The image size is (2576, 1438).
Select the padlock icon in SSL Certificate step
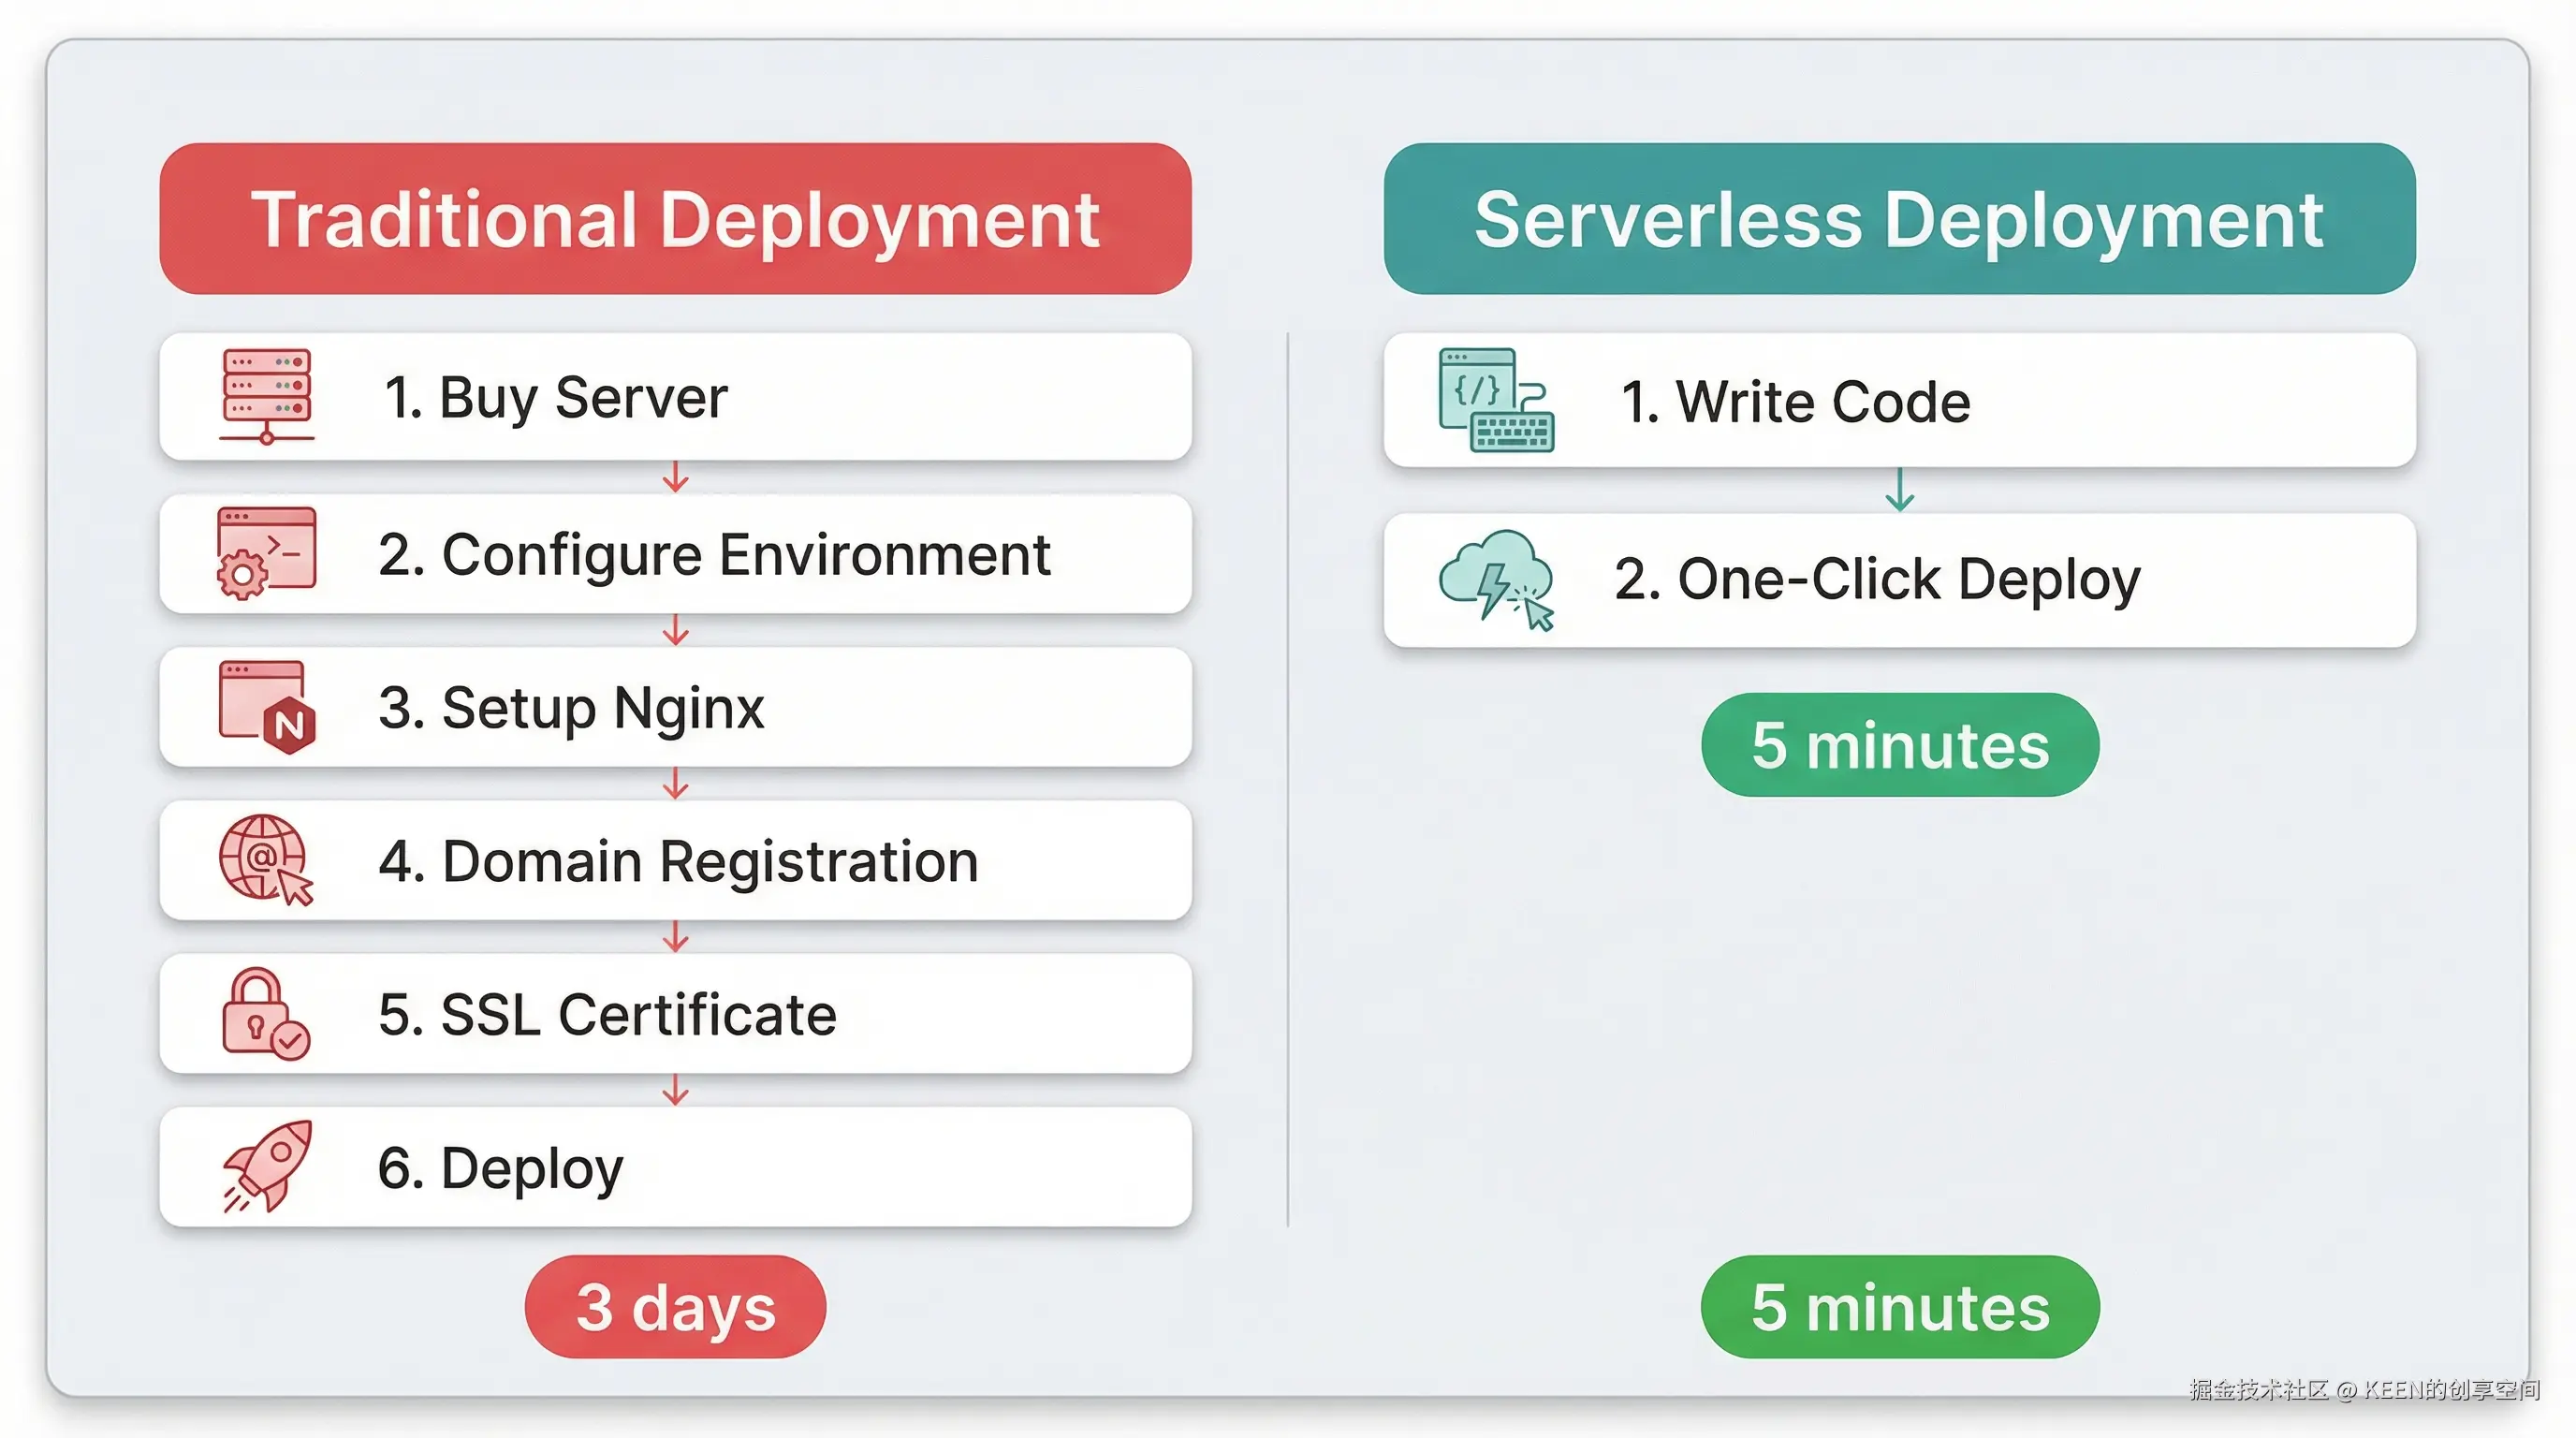tap(261, 1013)
